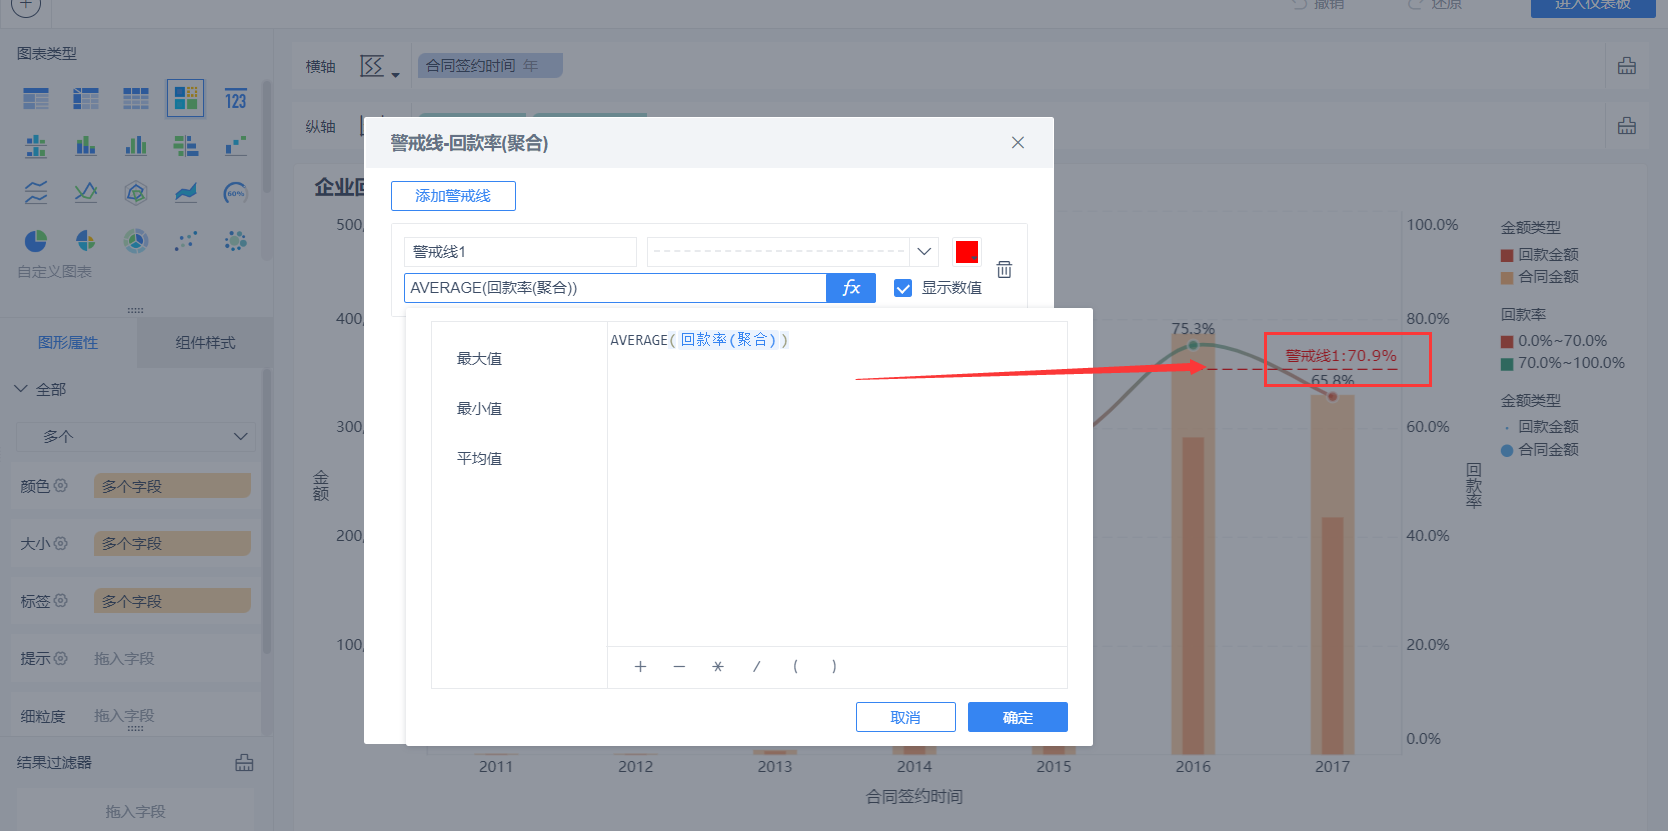
Task: Expand the 多个 dropdown in graphic properties
Action: 136,436
